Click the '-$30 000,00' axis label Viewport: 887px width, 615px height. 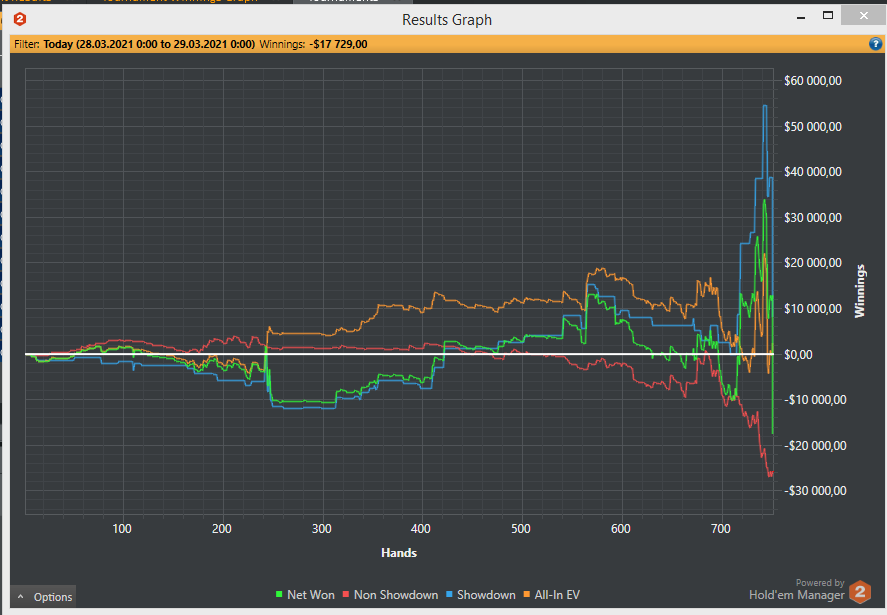(x=815, y=491)
